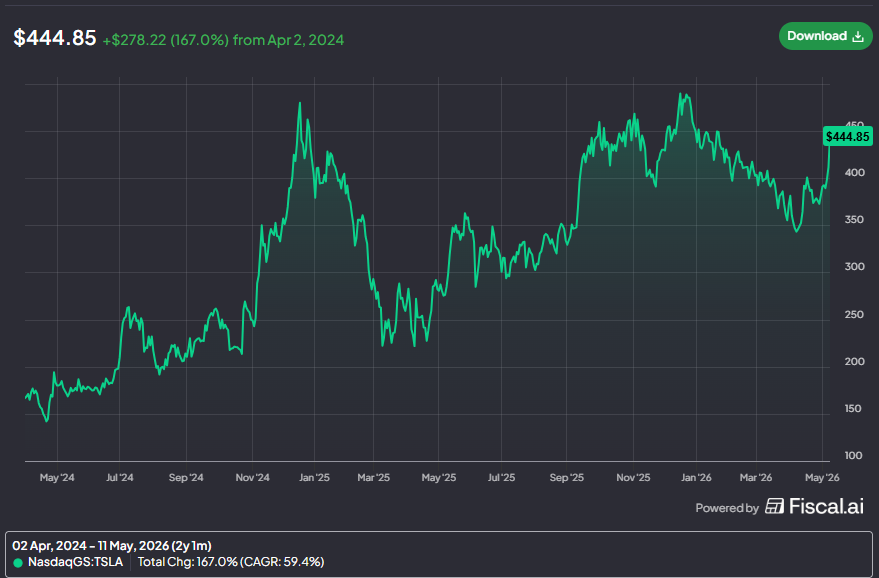Click the 100 y-axis value
879x578 pixels.
pos(854,455)
